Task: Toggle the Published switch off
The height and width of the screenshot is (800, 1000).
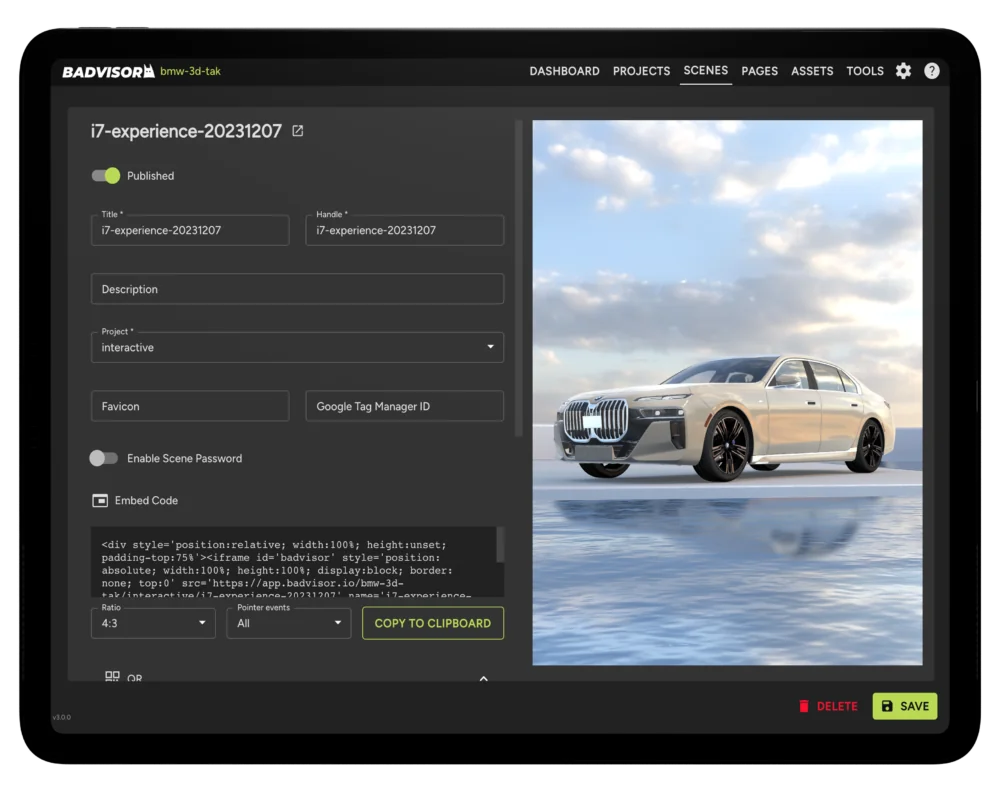Action: point(106,176)
